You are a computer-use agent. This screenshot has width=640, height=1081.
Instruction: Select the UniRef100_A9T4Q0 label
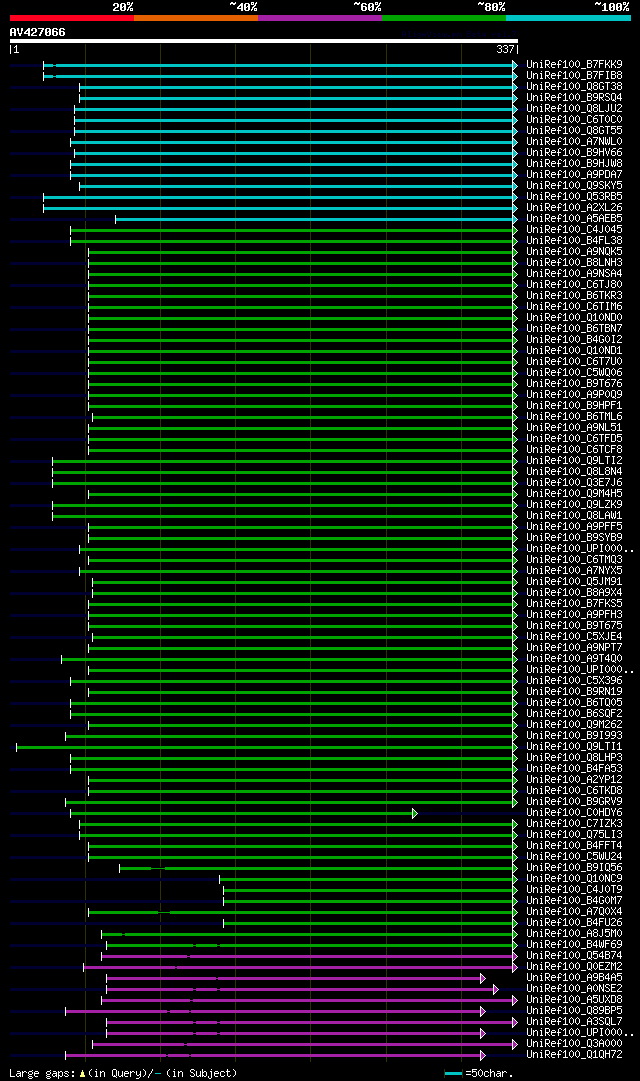[574, 659]
